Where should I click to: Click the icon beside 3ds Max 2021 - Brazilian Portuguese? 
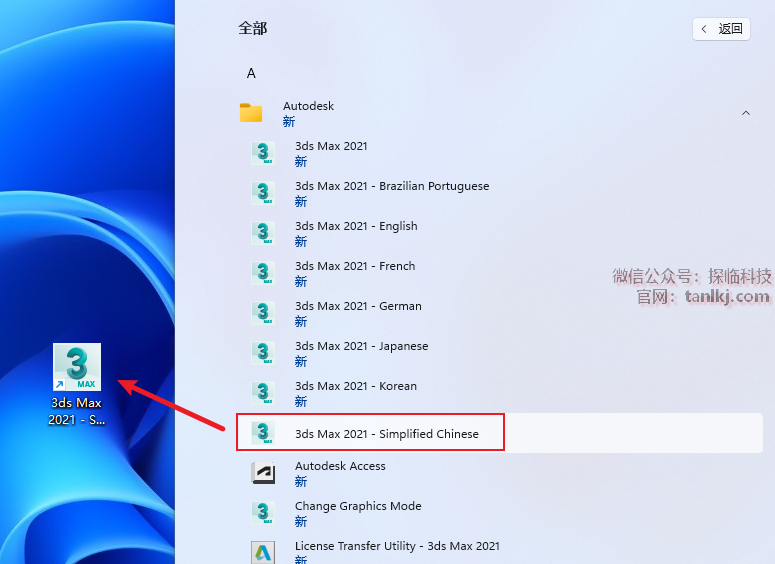[x=263, y=193]
